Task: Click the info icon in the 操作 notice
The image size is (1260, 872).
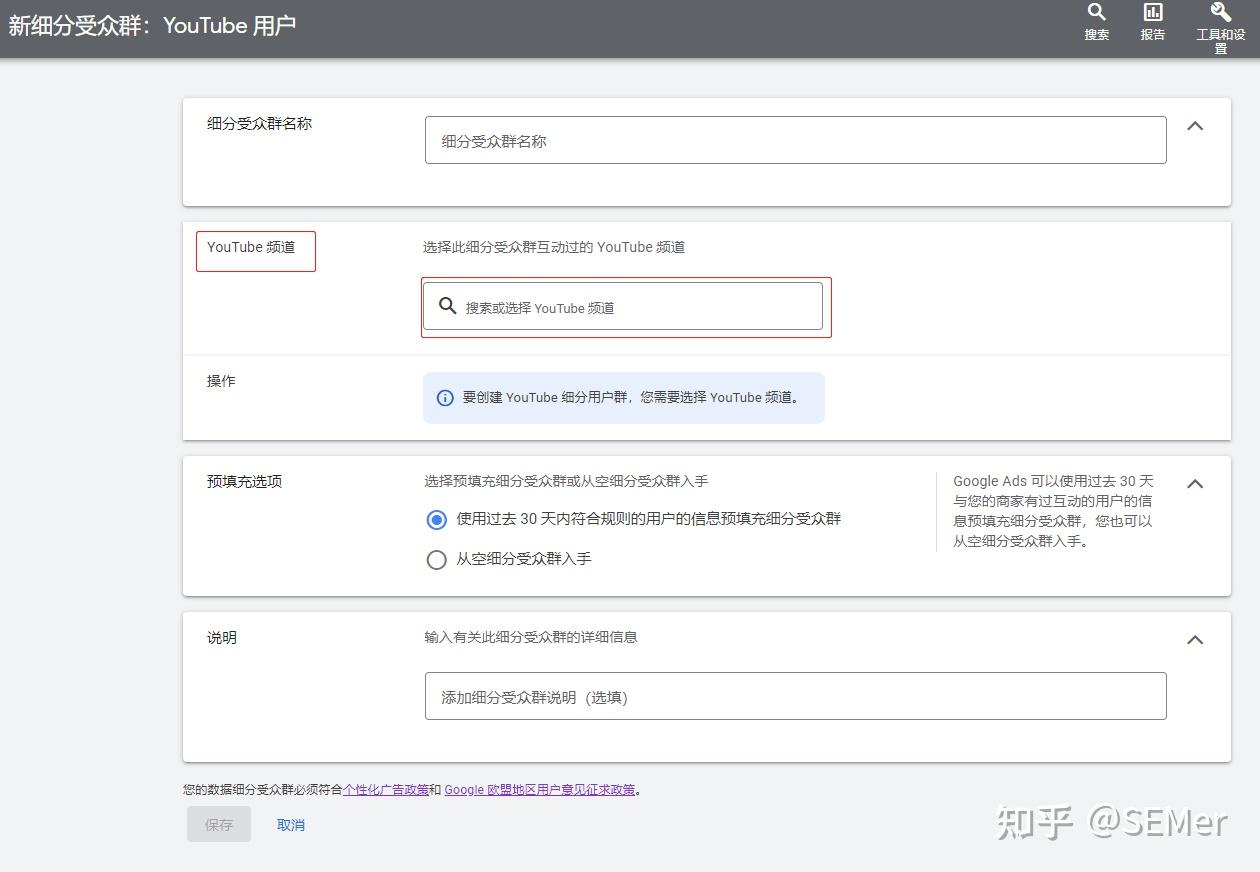Action: point(445,398)
